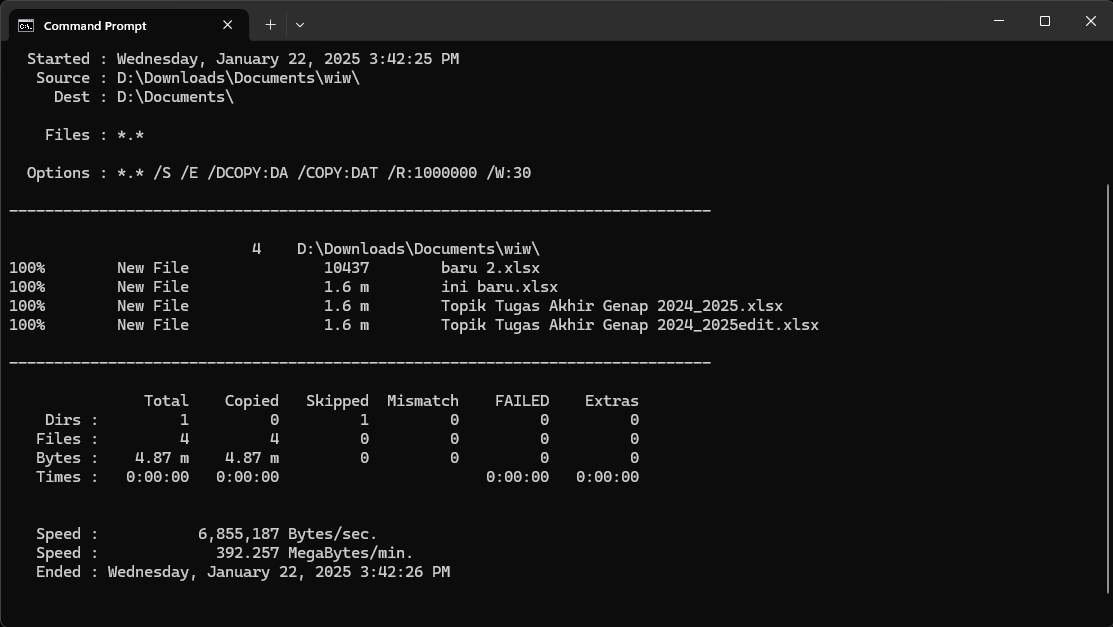1113x627 pixels.
Task: Click the Ended timestamp 3:42:26 PM
Action: (x=405, y=572)
